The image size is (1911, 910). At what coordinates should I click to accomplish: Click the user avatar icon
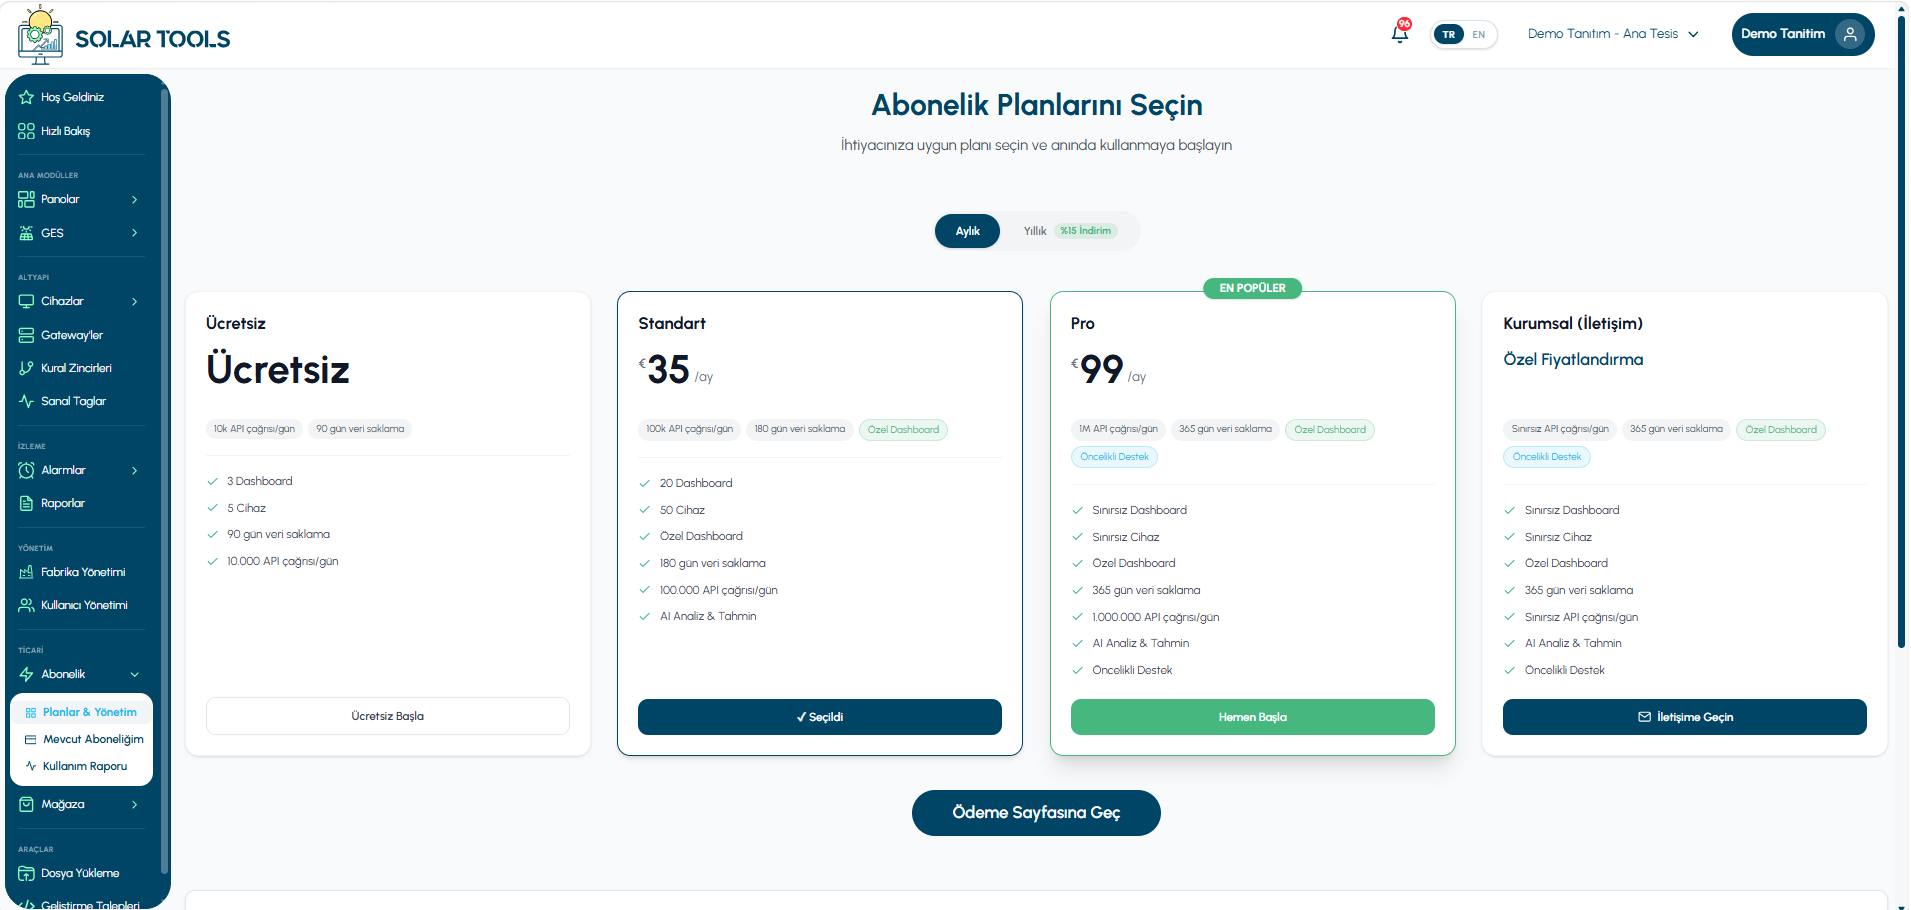(x=1850, y=34)
